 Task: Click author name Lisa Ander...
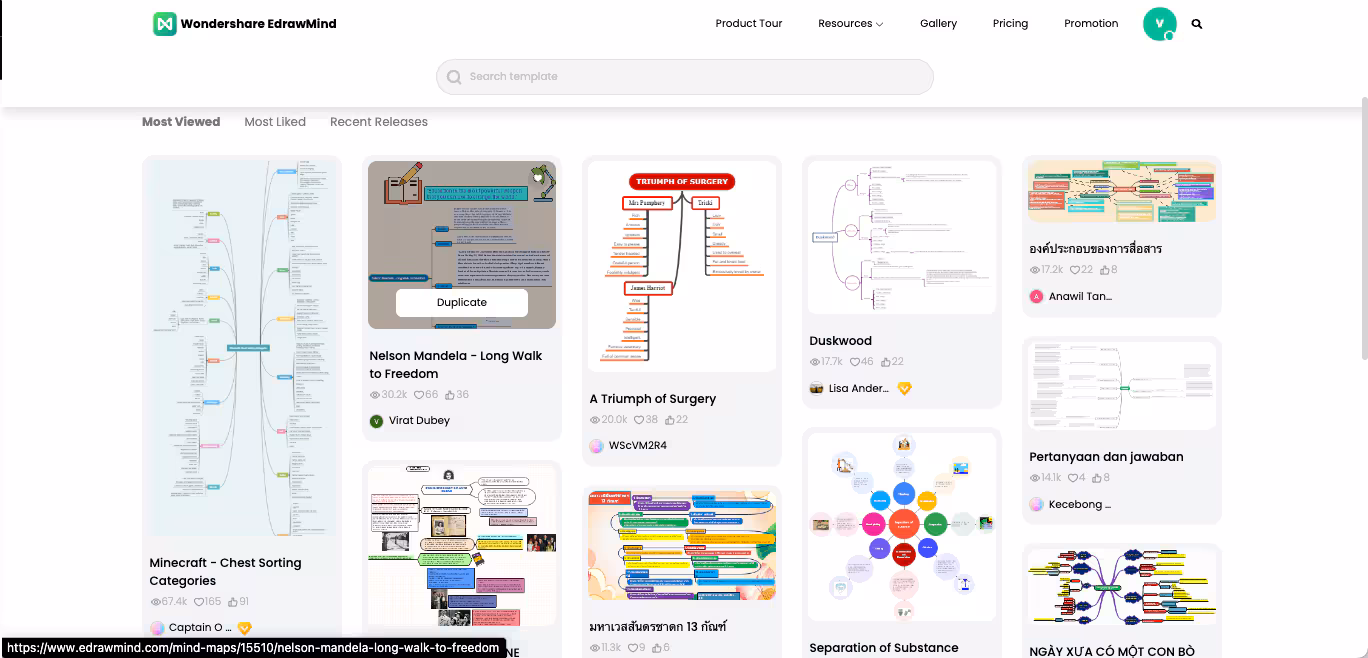859,388
